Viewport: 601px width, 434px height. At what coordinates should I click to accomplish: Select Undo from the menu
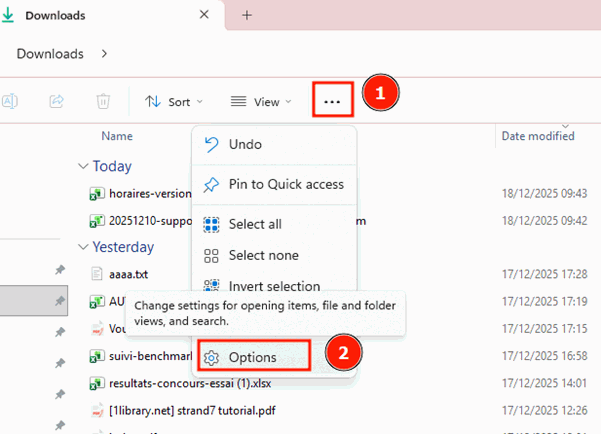click(x=245, y=146)
